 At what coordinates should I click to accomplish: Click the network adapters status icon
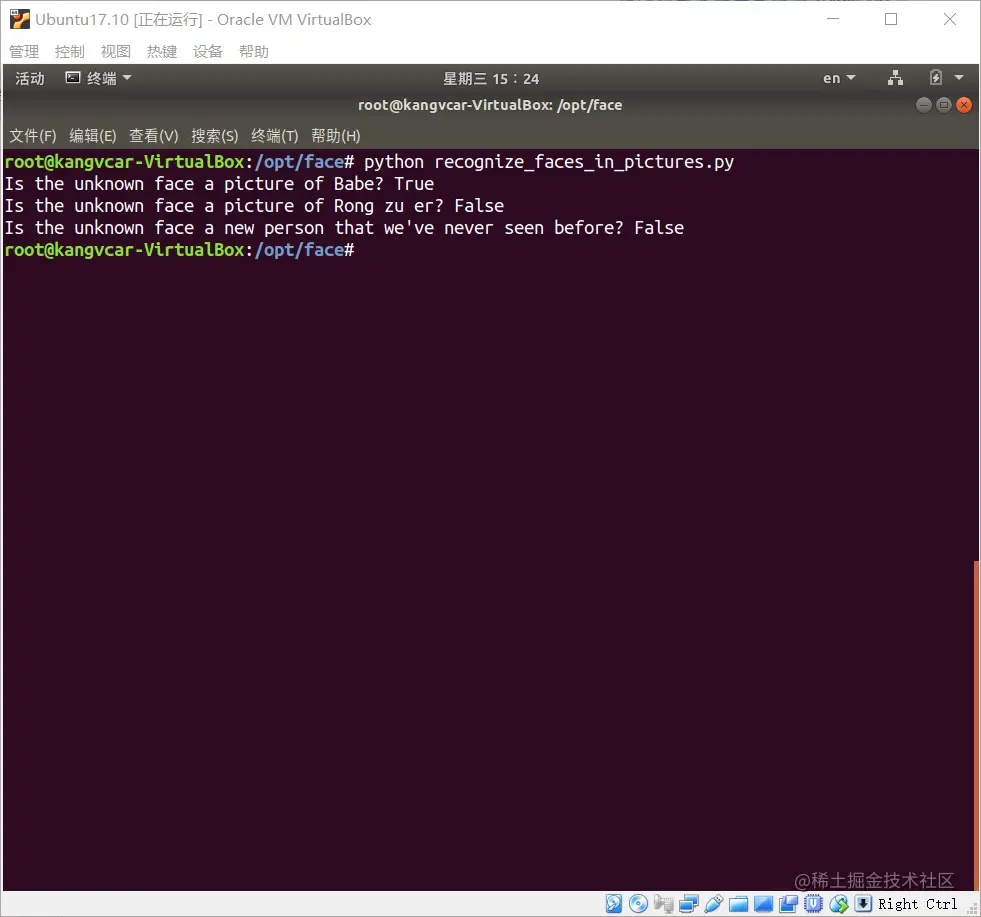tap(688, 903)
